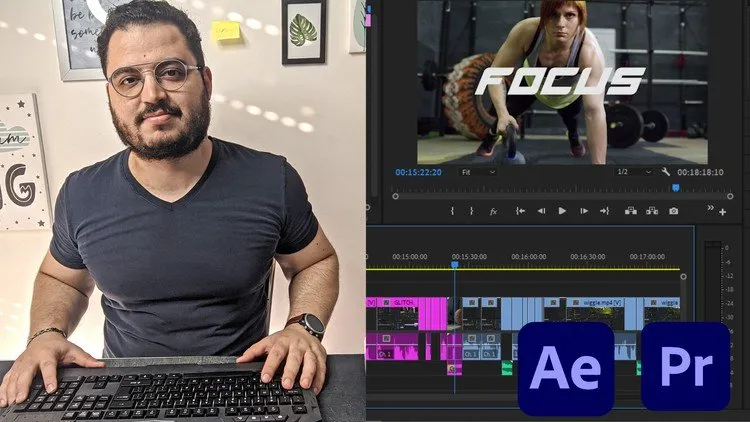
Task: Click the timeline playhead on the ruler
Action: (455, 264)
